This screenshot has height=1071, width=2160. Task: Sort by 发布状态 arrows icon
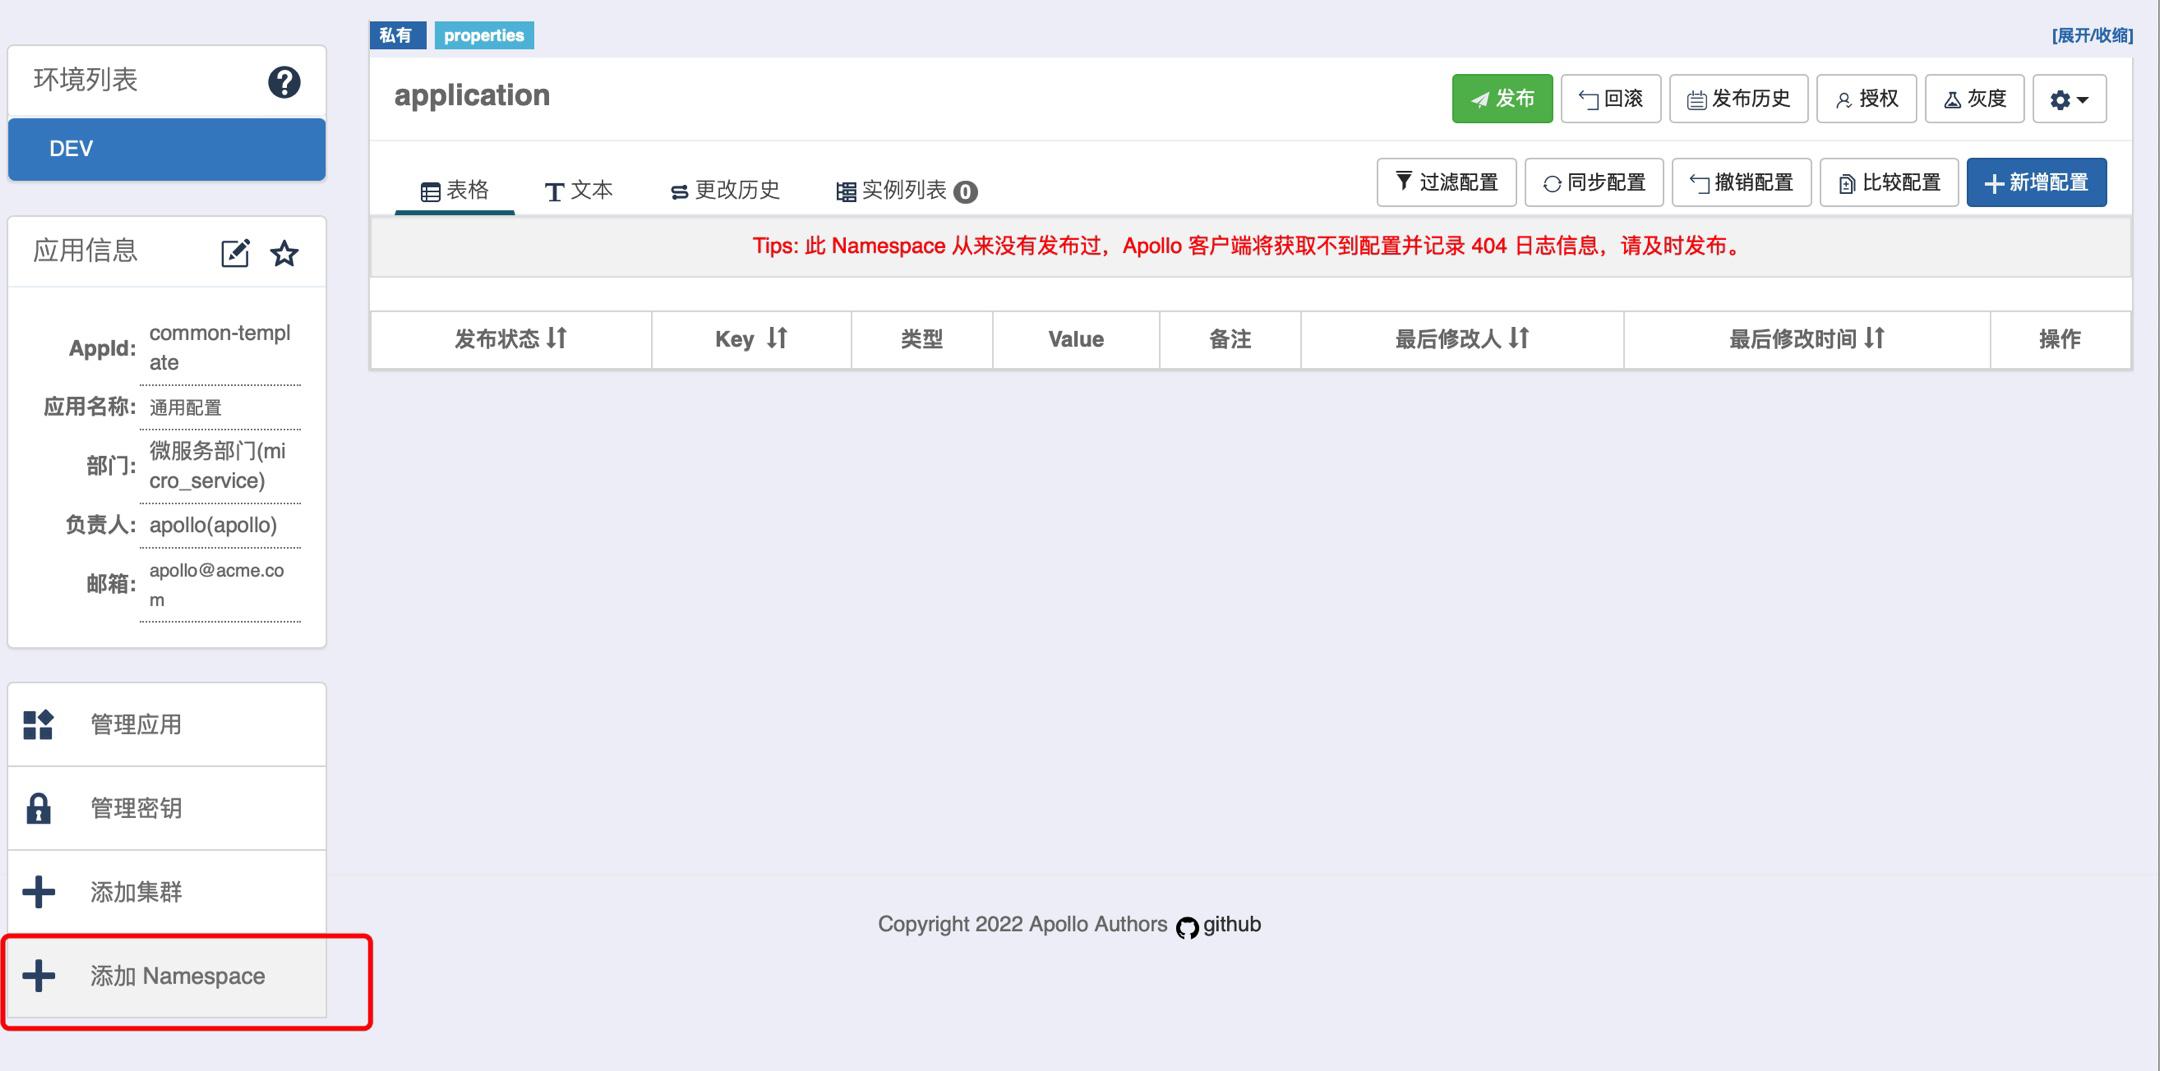click(557, 338)
